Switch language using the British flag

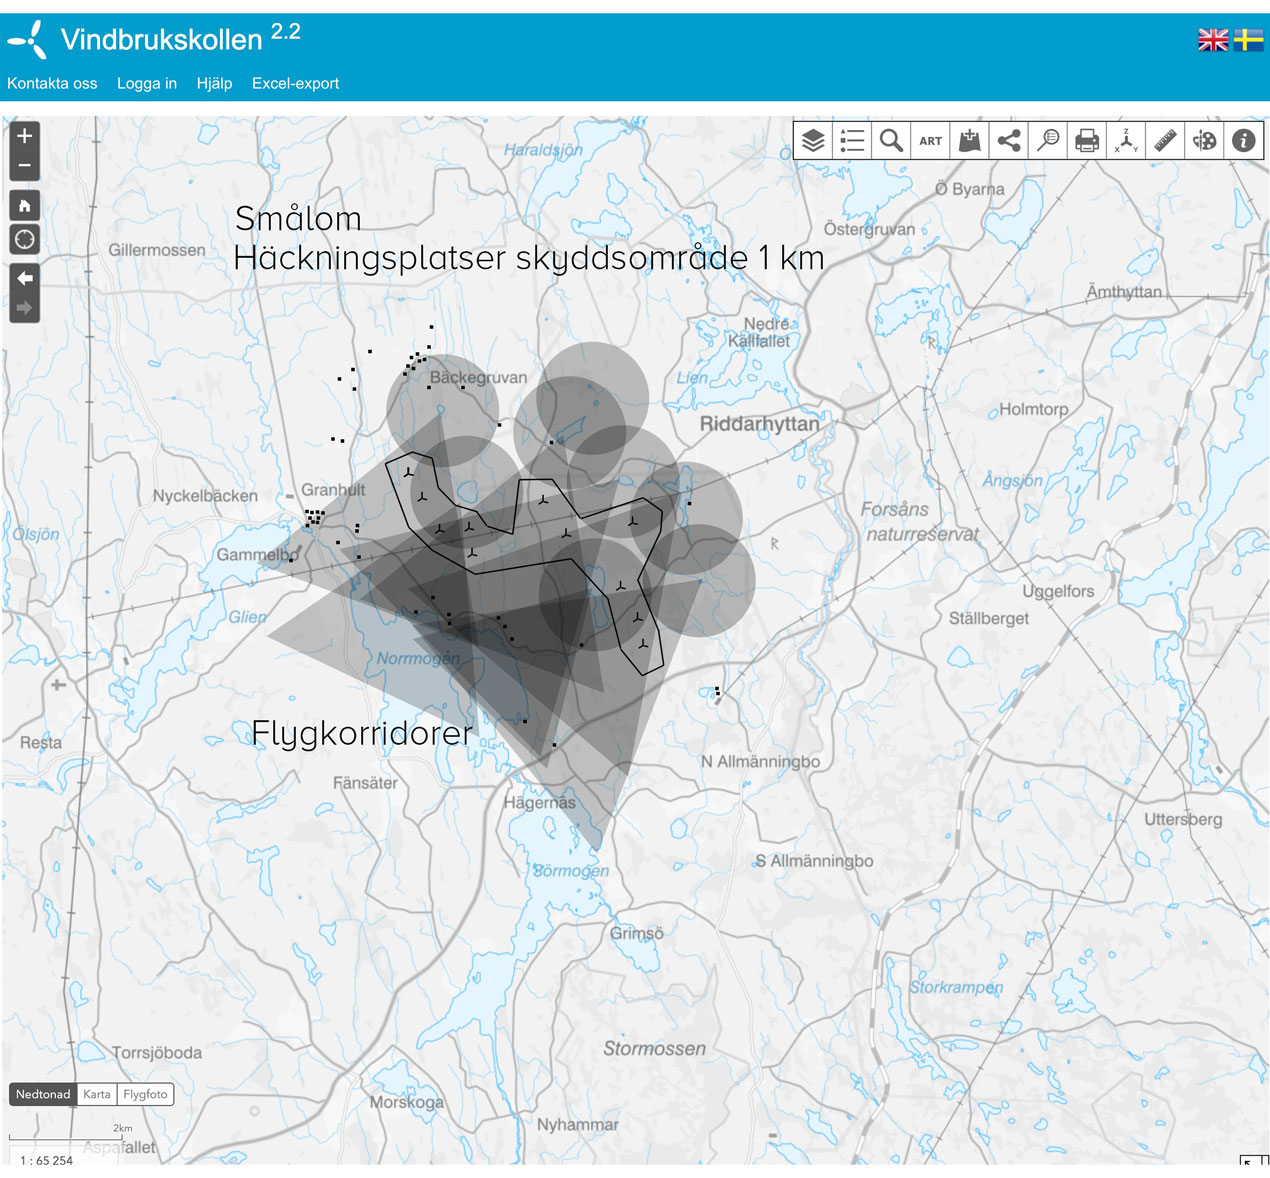click(1213, 40)
